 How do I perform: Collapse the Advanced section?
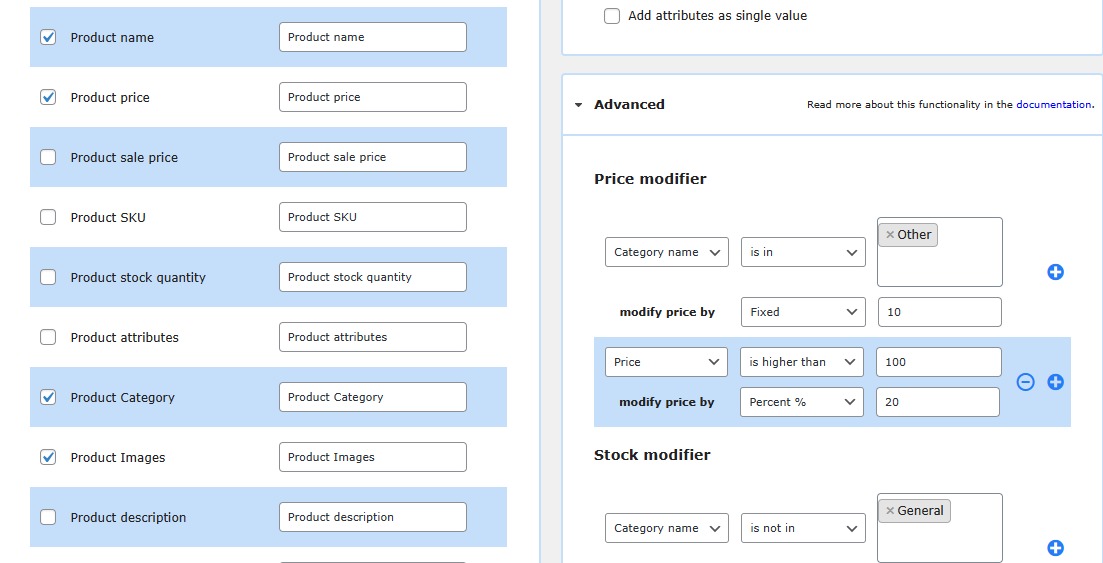coord(579,105)
